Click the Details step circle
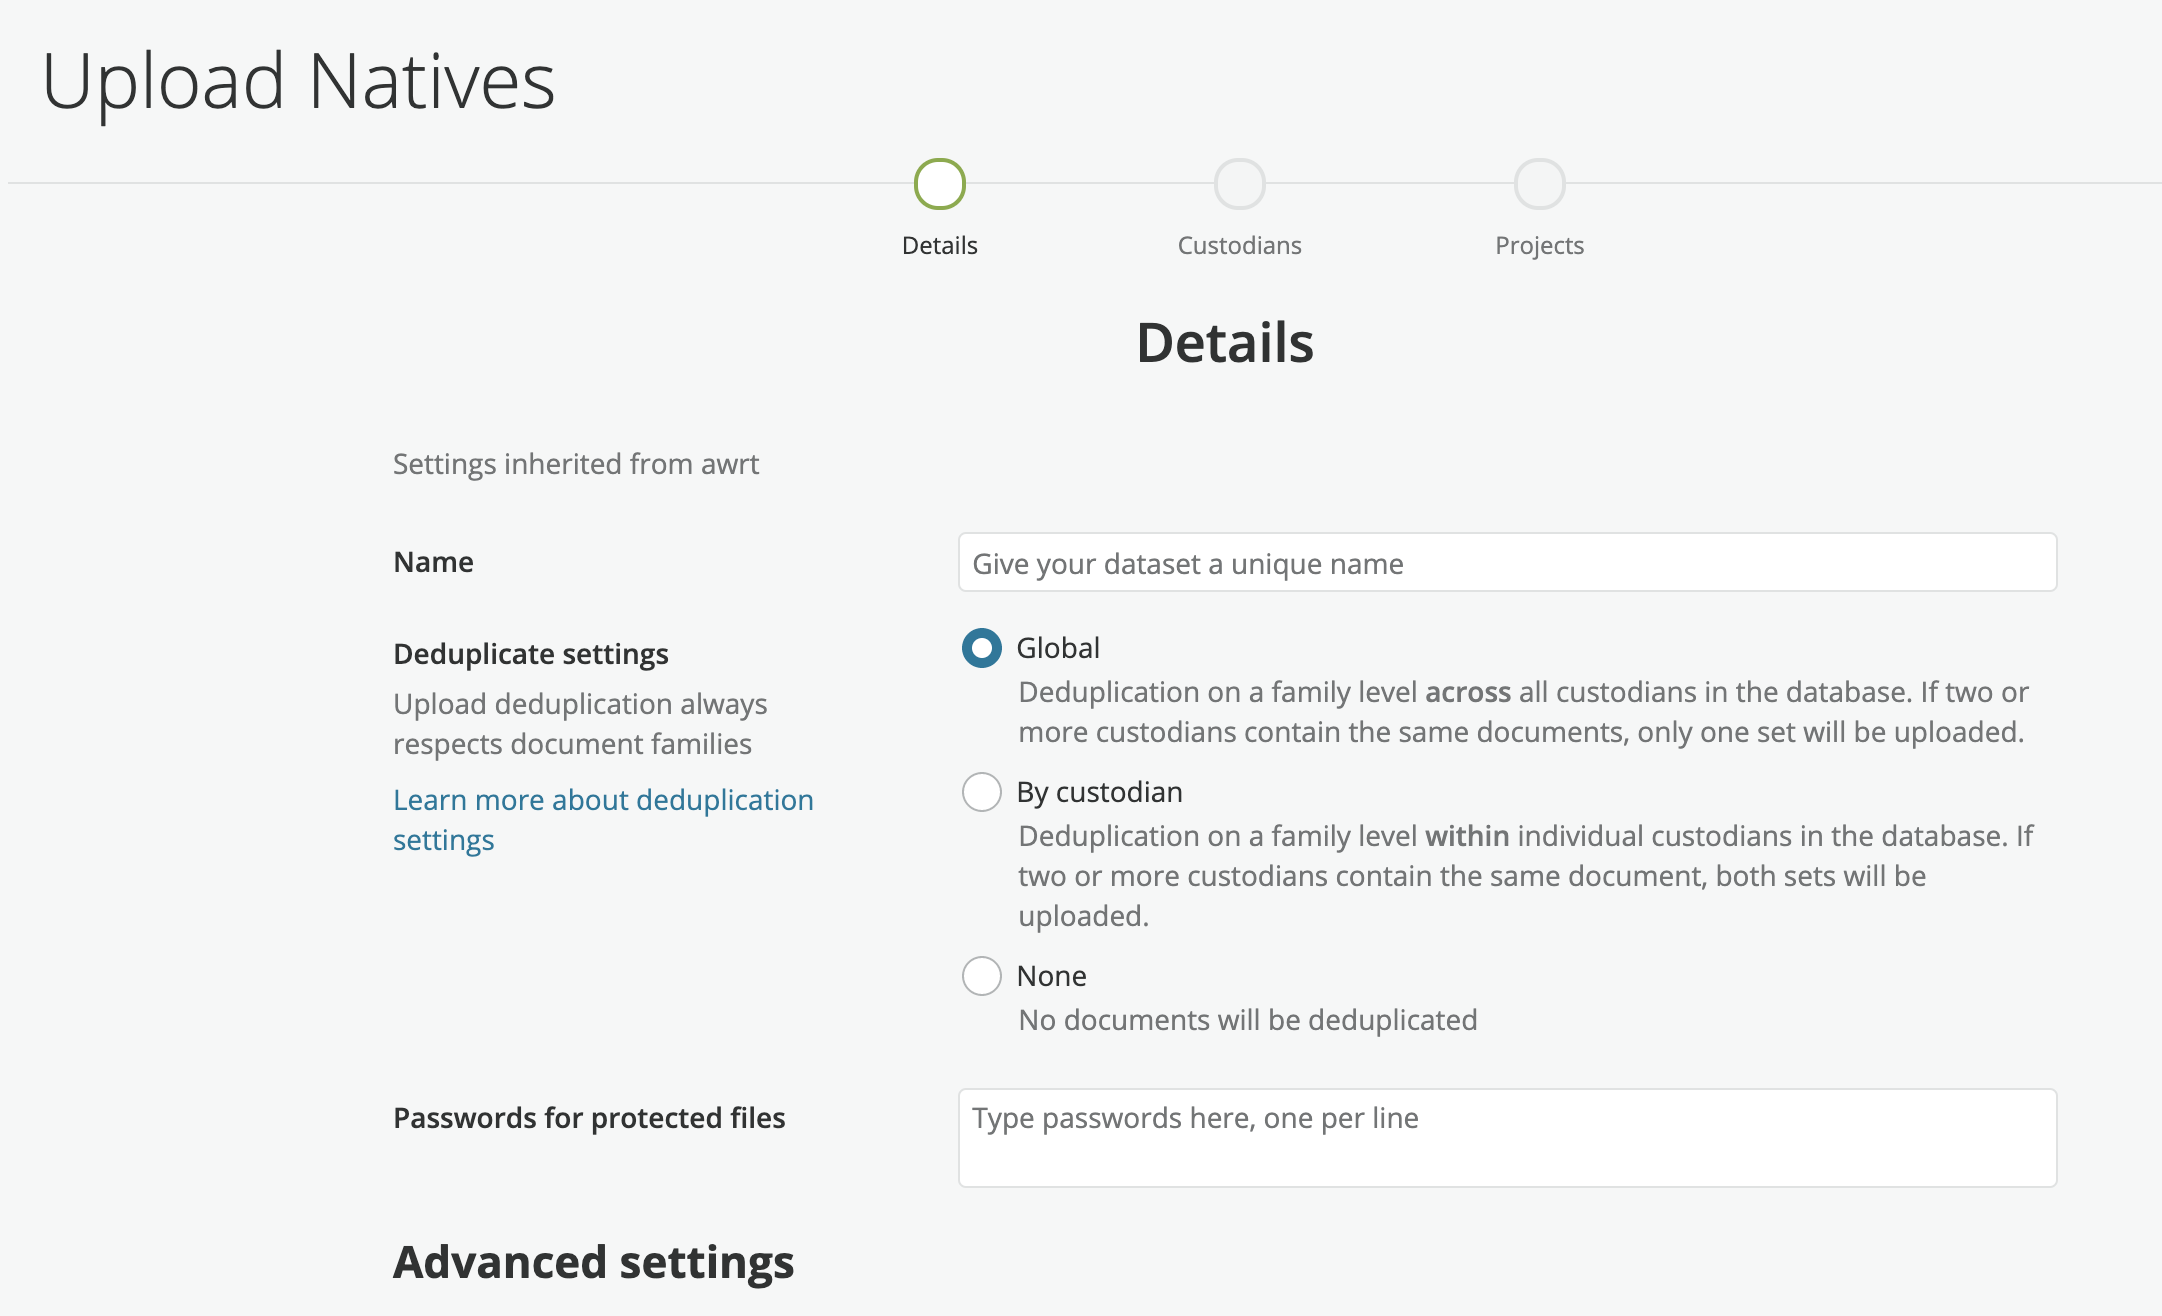 939,184
